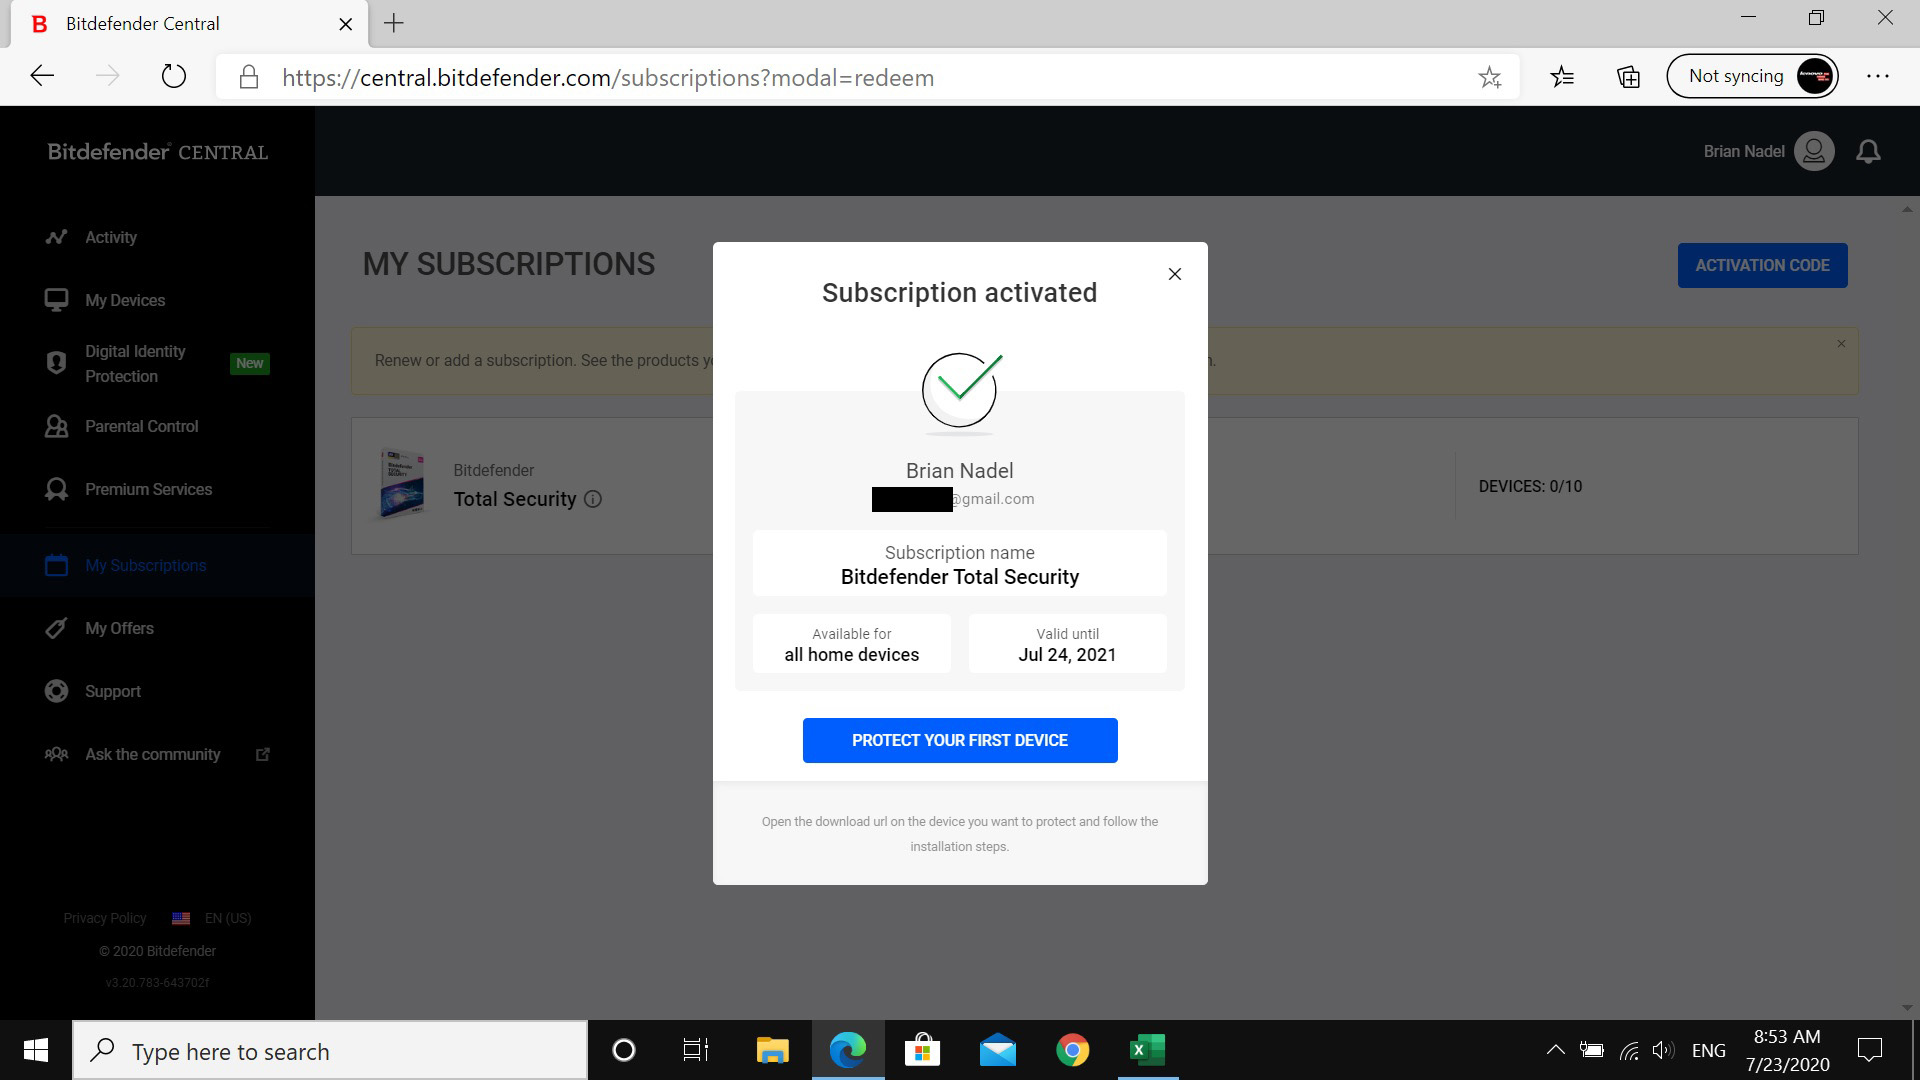Click My Subscriptions sidebar icon
Screen dimensions: 1920x1080
tap(55, 564)
